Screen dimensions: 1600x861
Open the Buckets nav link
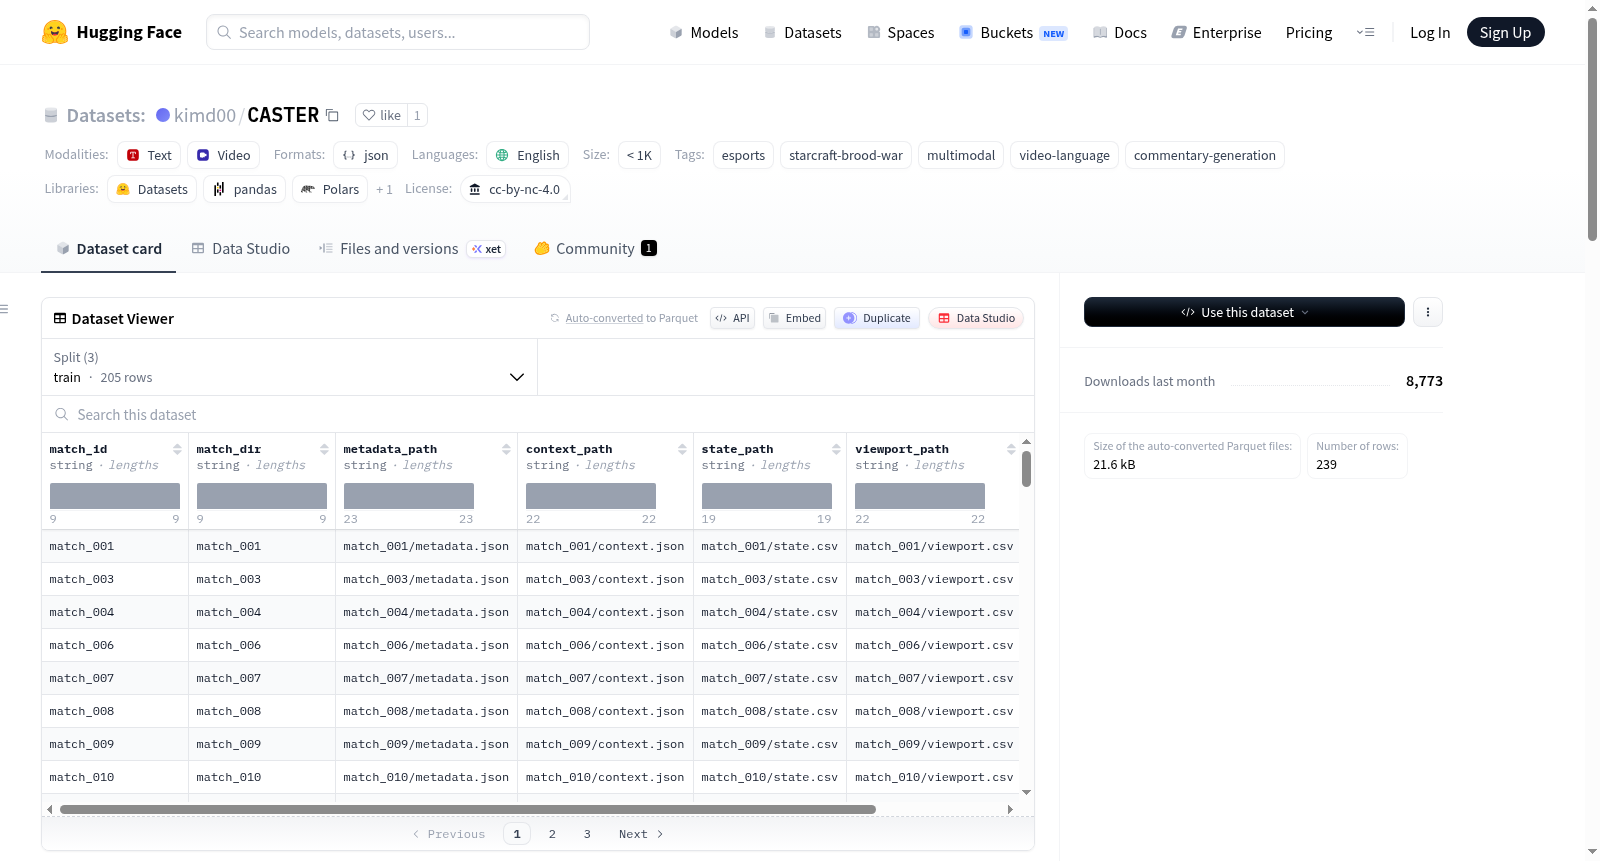tap(1013, 32)
